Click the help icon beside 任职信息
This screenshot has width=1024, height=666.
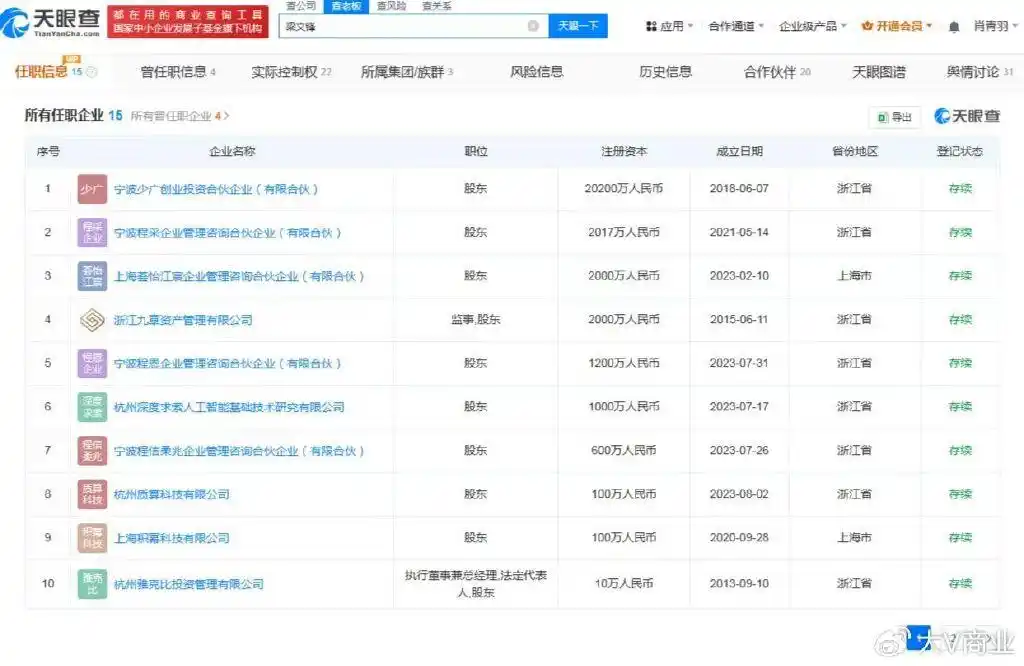[x=92, y=72]
